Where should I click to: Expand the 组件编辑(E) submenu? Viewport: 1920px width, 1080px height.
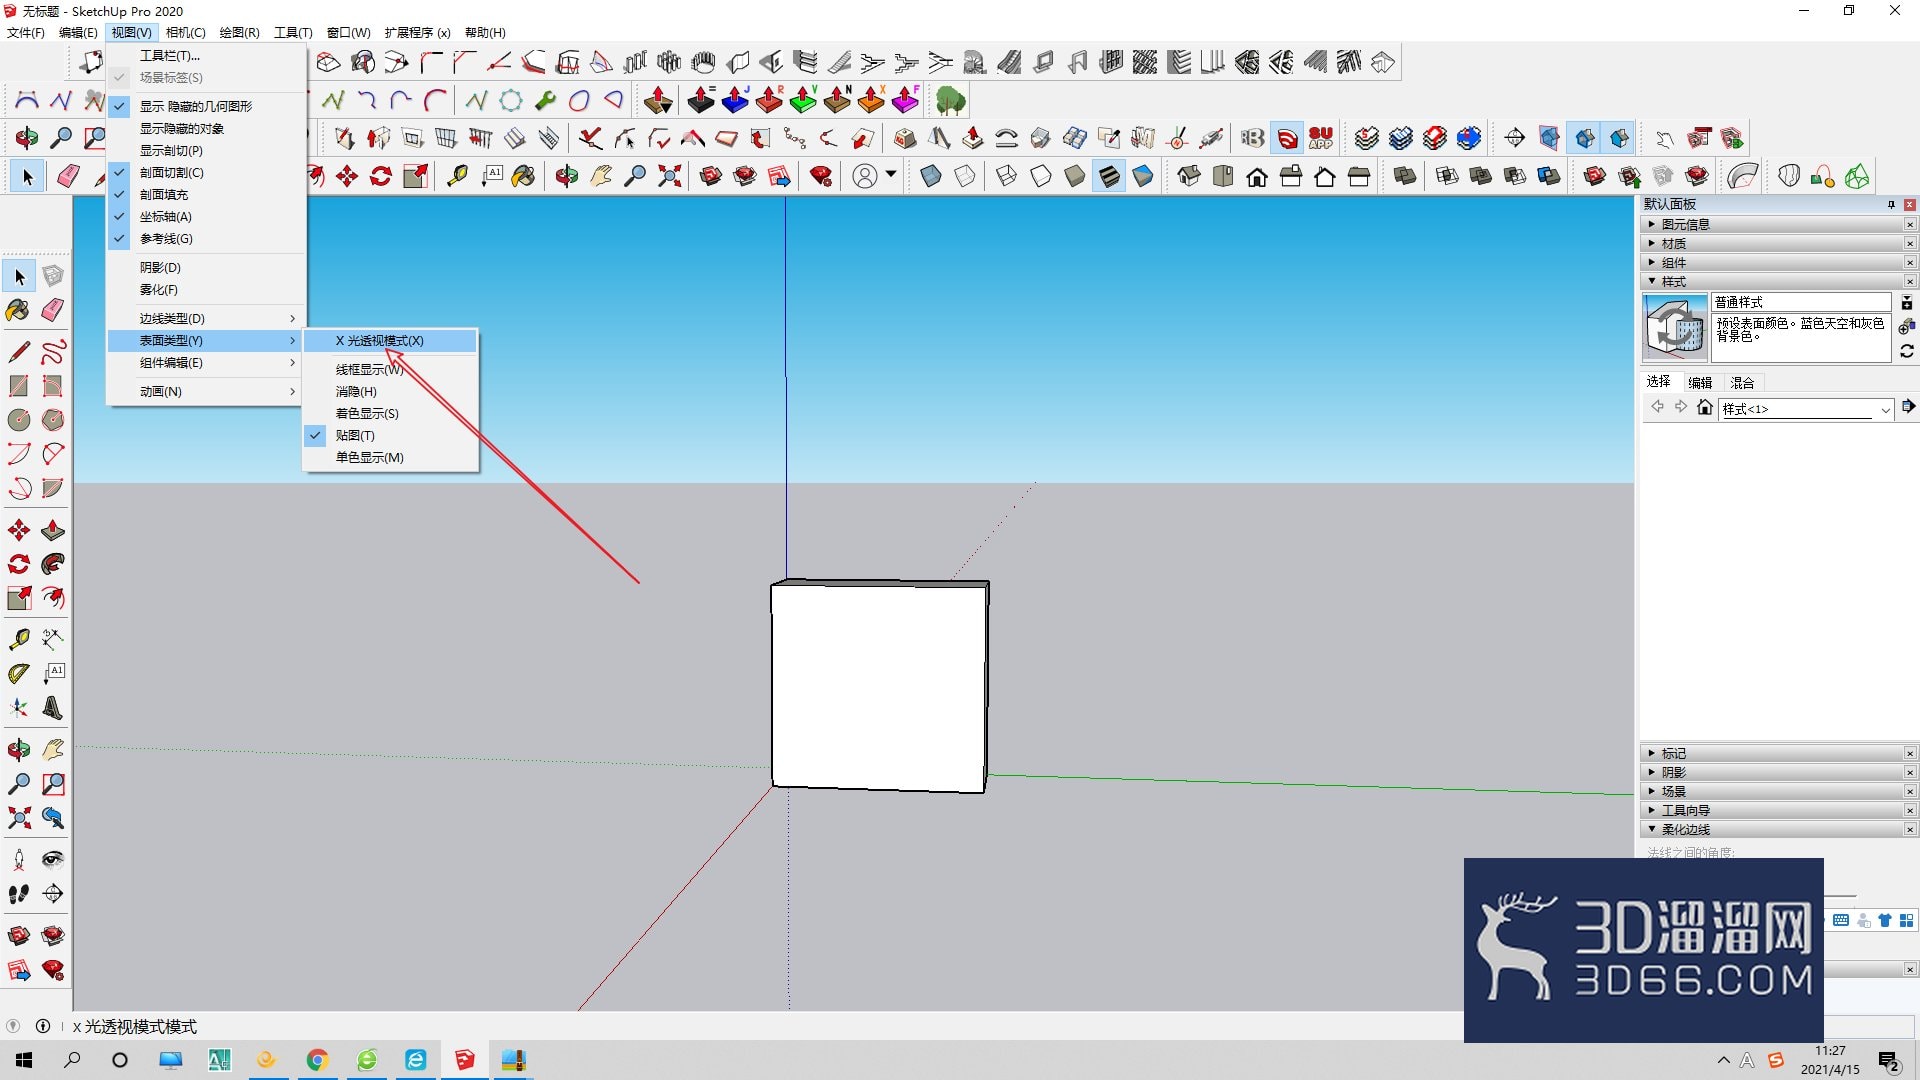[206, 363]
